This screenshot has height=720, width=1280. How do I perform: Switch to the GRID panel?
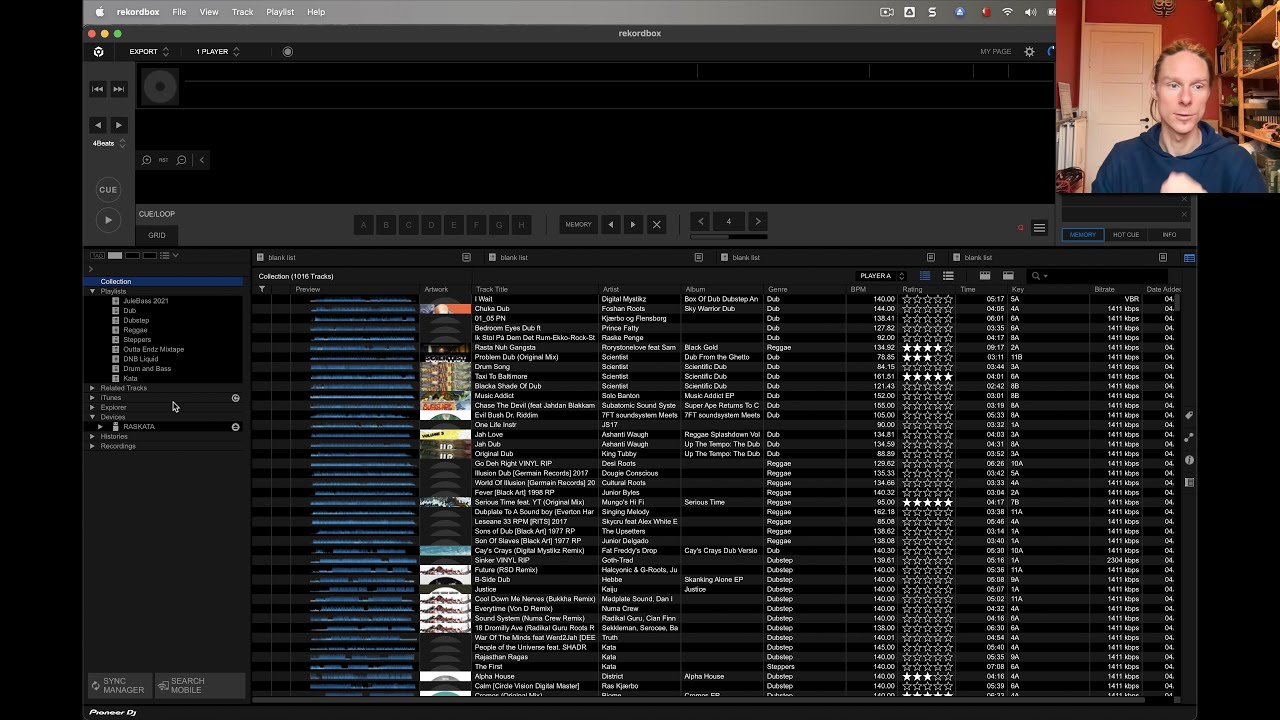tap(157, 235)
